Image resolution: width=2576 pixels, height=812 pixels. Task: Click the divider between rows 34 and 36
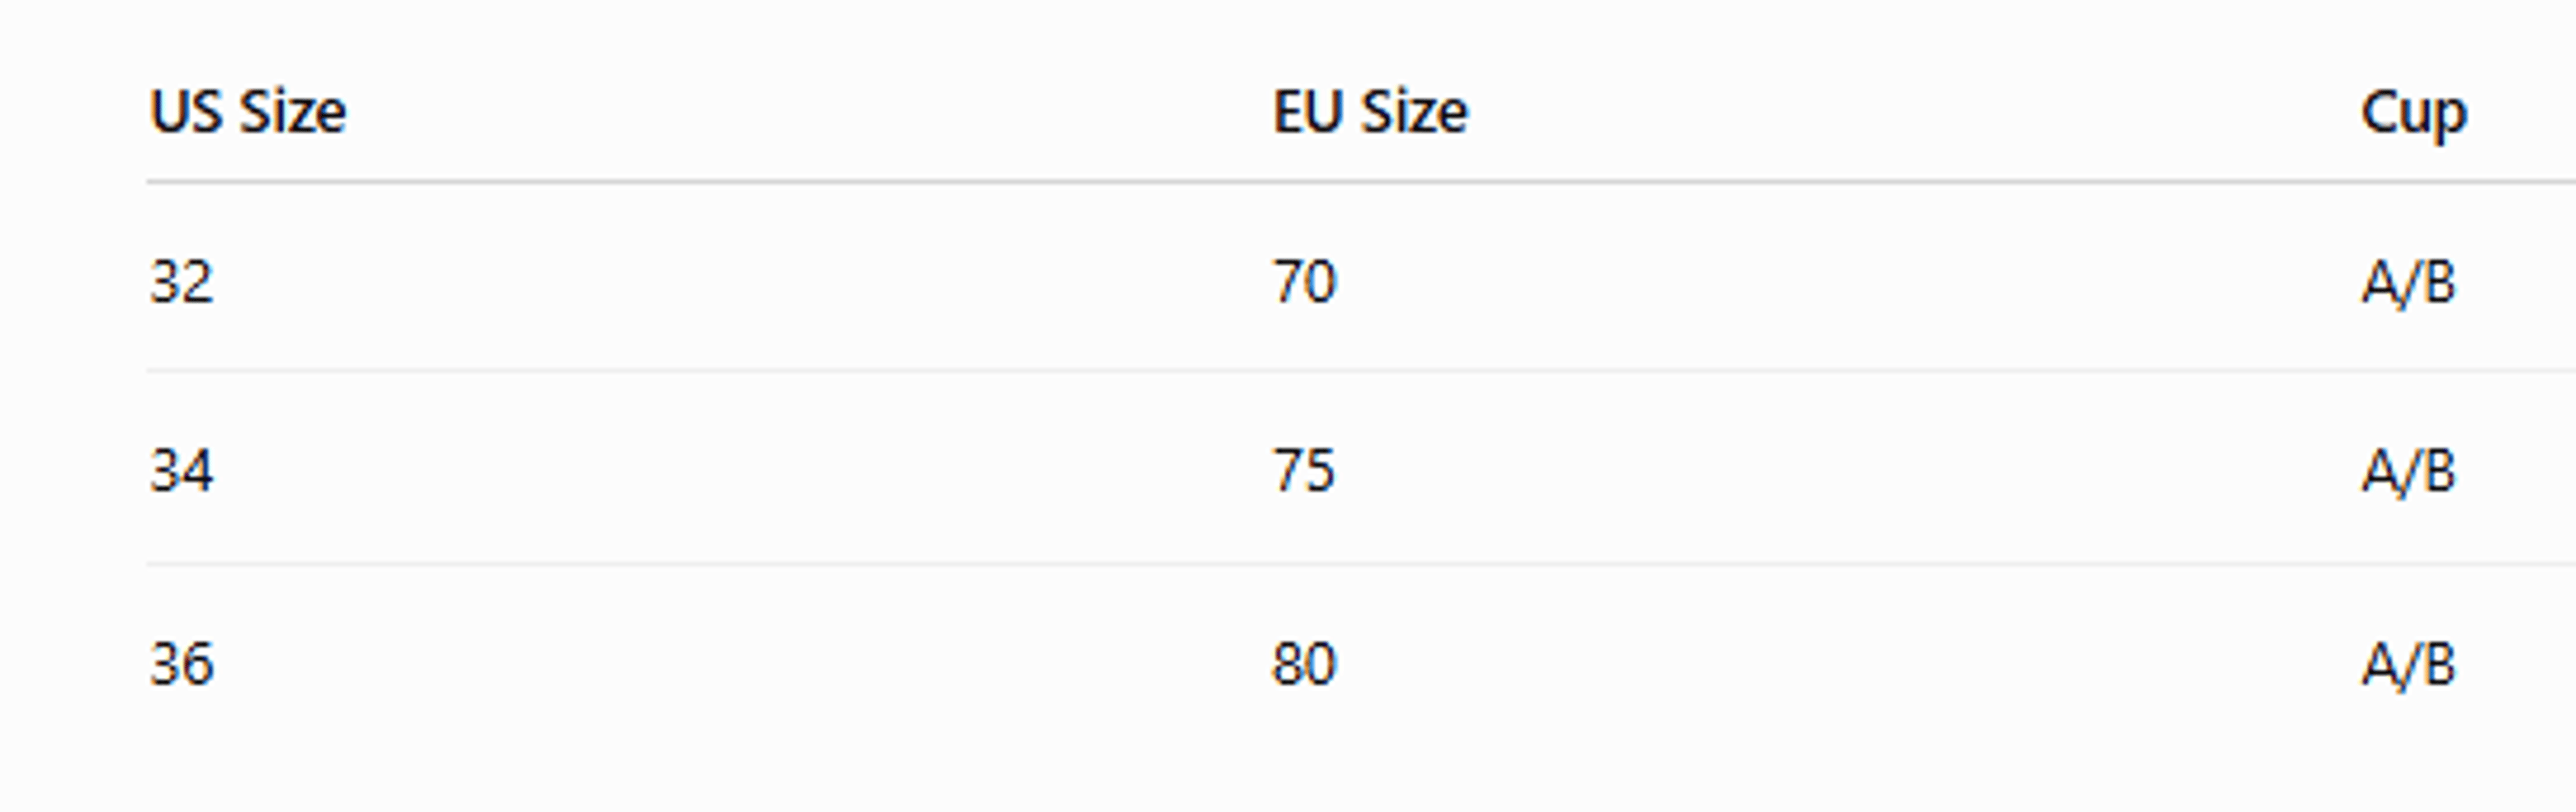tap(1361, 564)
